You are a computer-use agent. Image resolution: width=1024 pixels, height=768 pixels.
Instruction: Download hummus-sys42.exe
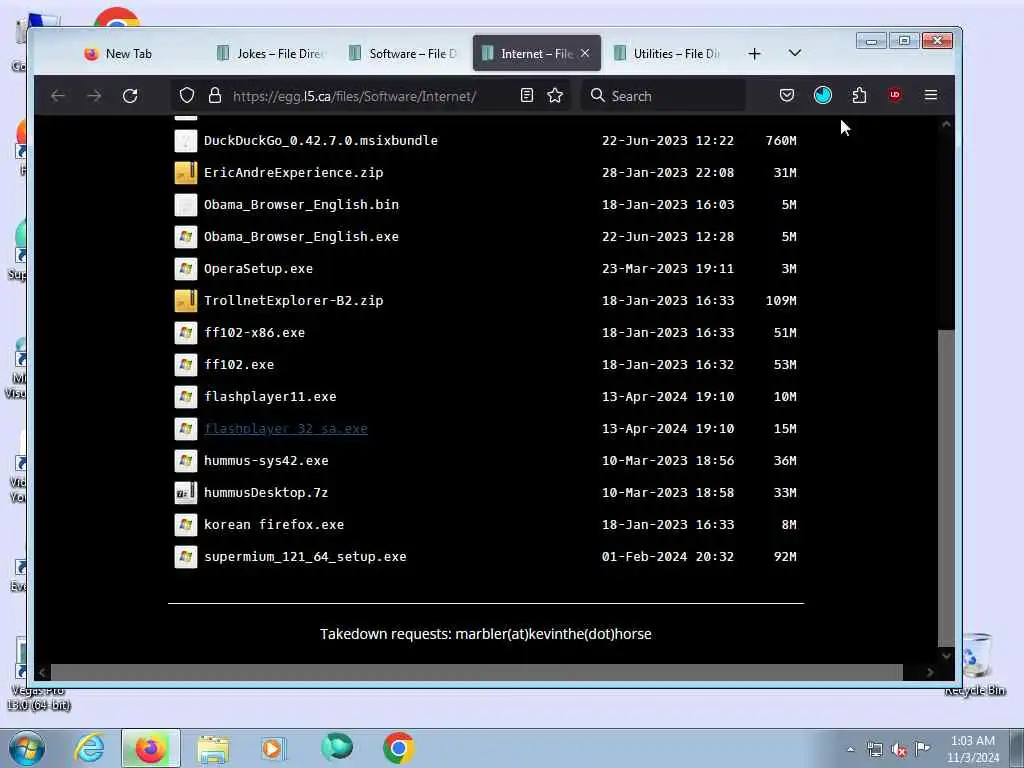pos(266,460)
